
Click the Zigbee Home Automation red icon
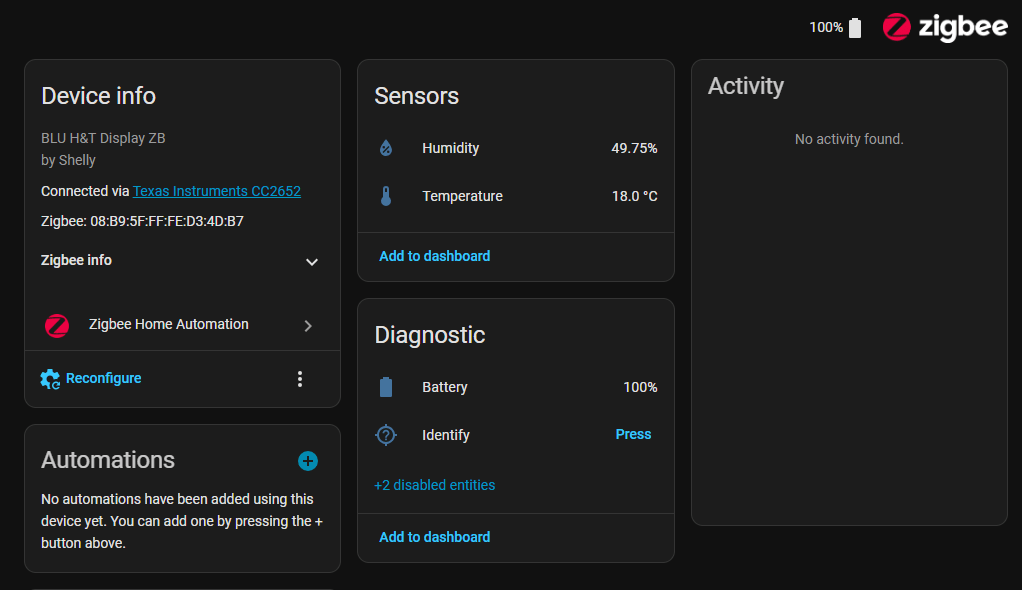(x=57, y=325)
